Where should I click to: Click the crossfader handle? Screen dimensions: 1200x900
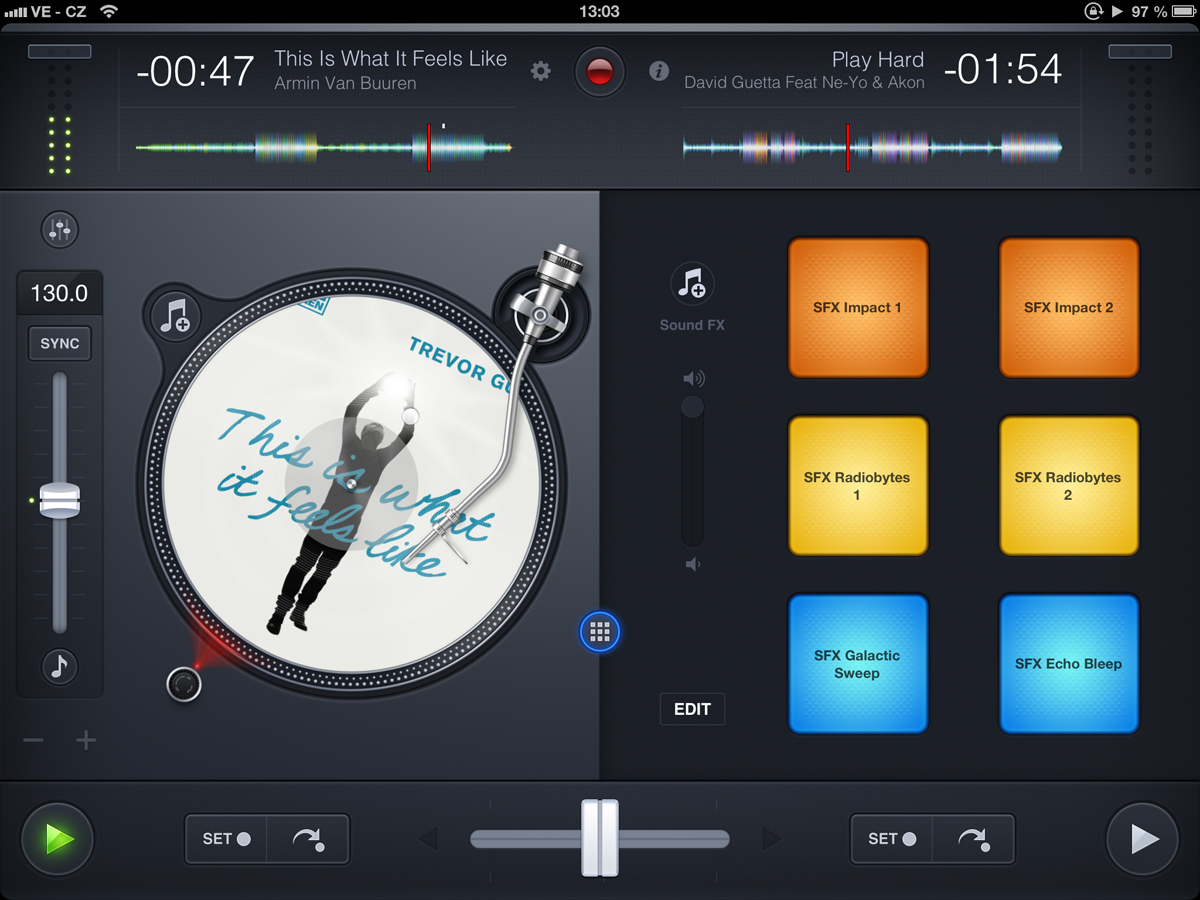[x=600, y=838]
